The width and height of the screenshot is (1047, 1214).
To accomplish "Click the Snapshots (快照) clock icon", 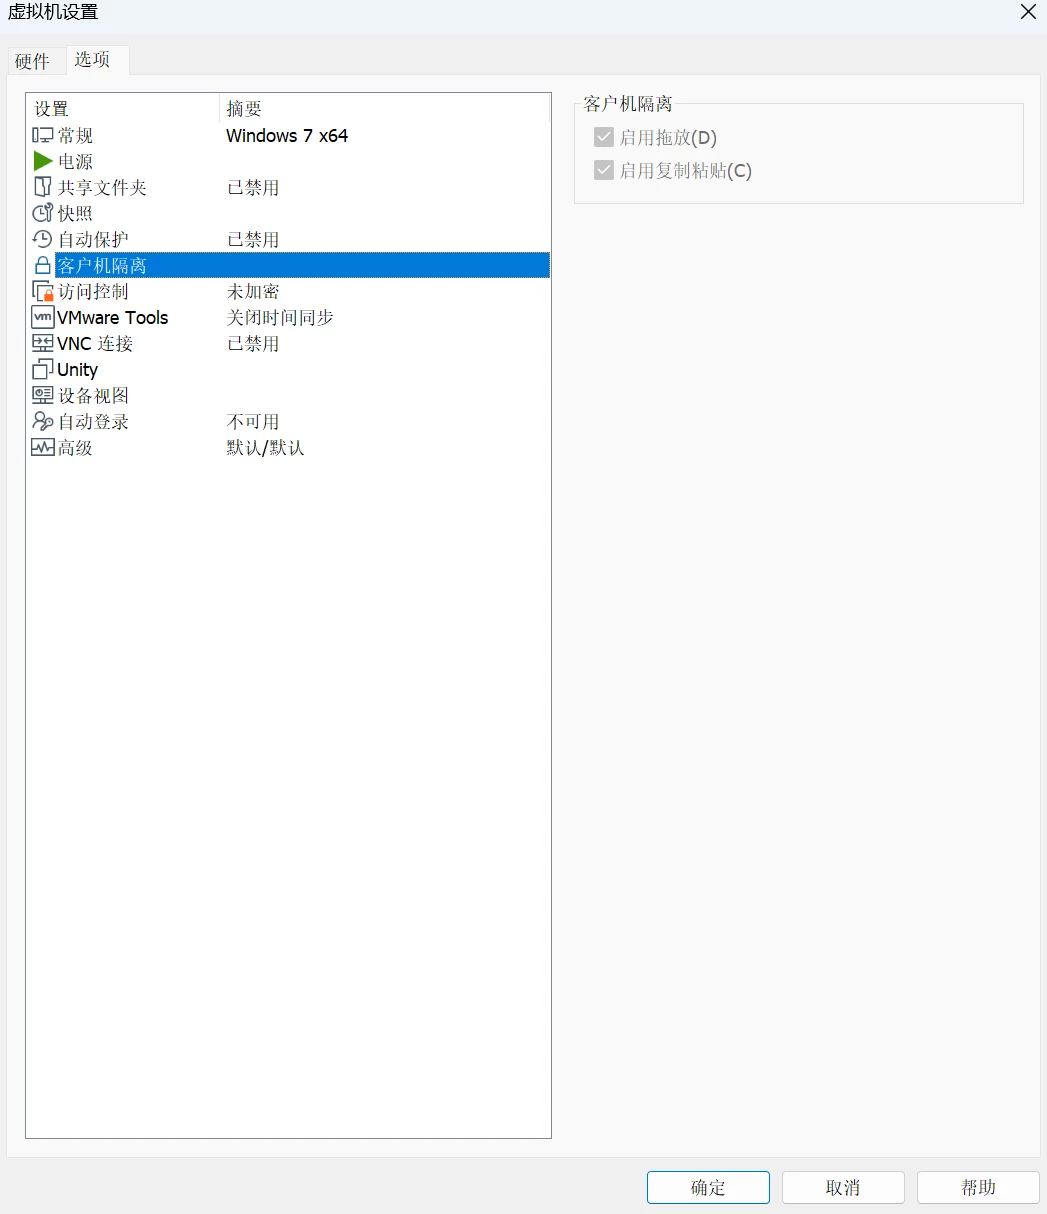I will pos(43,214).
